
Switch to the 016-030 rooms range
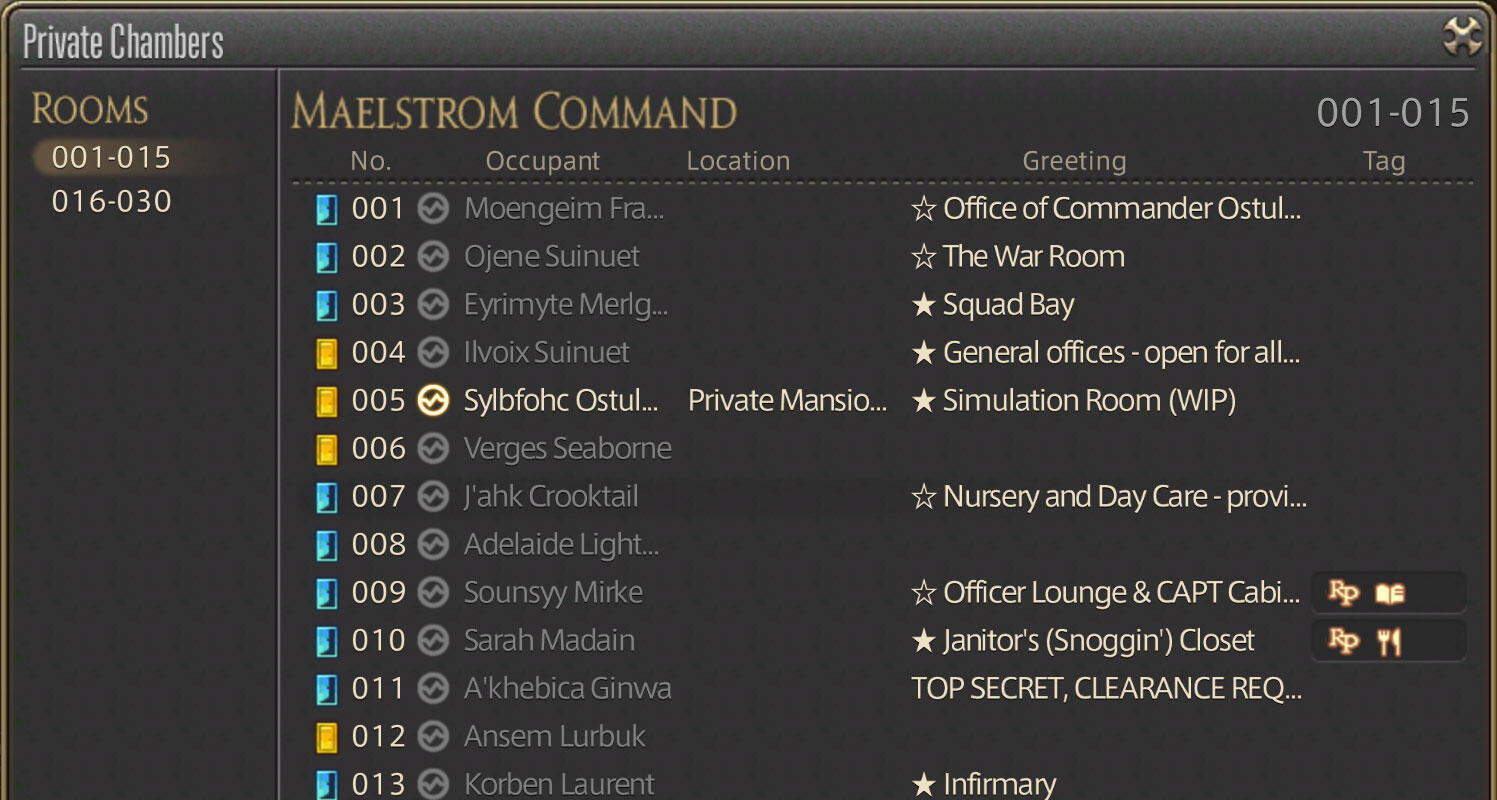tap(111, 201)
